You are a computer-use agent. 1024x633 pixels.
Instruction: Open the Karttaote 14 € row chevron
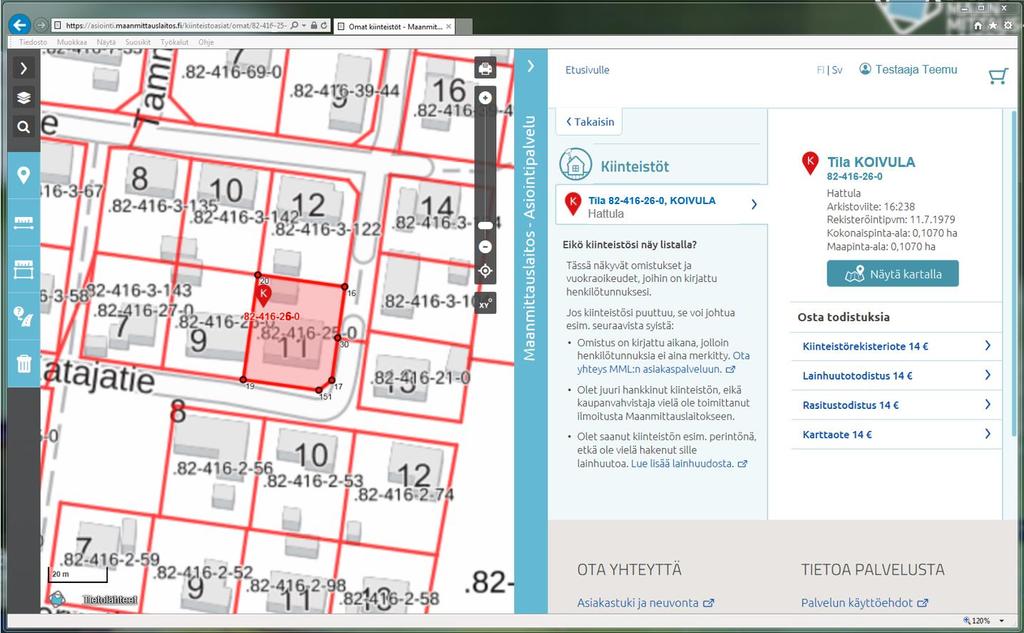tap(987, 434)
